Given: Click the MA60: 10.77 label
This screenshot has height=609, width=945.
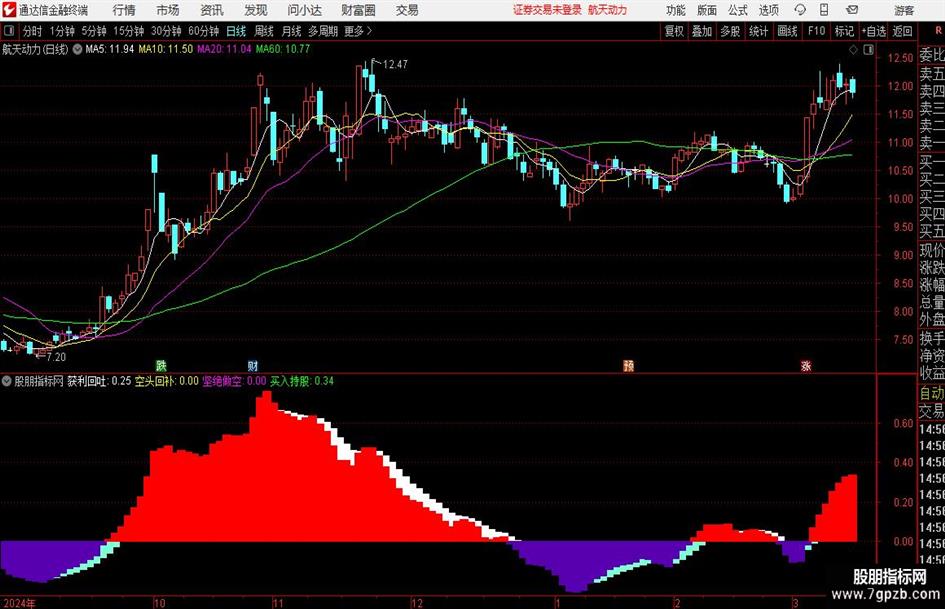Looking at the screenshot, I should click(283, 49).
